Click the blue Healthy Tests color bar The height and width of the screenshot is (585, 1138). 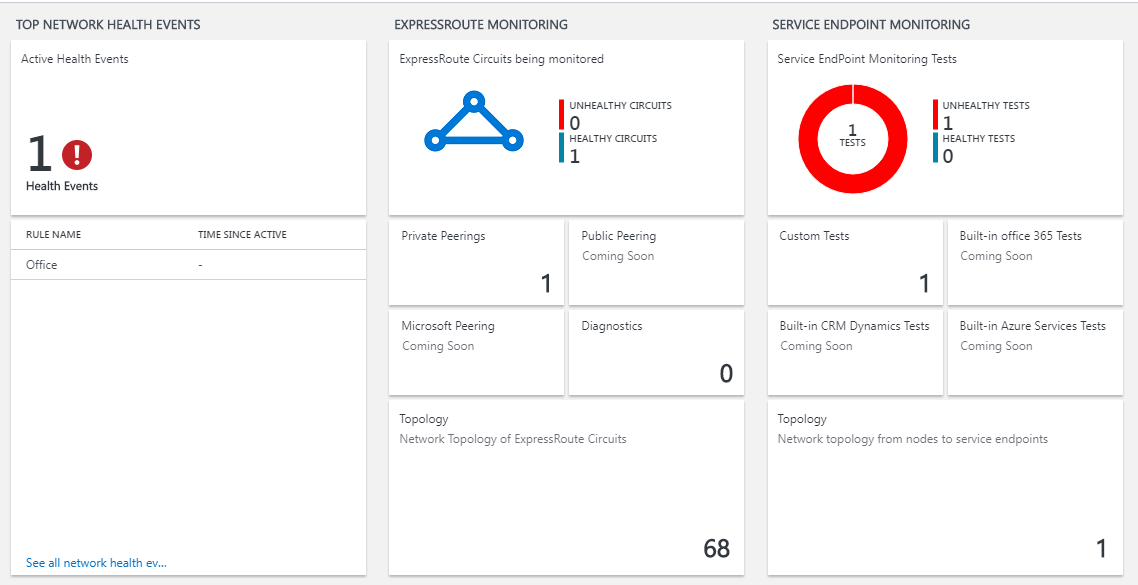(936, 147)
